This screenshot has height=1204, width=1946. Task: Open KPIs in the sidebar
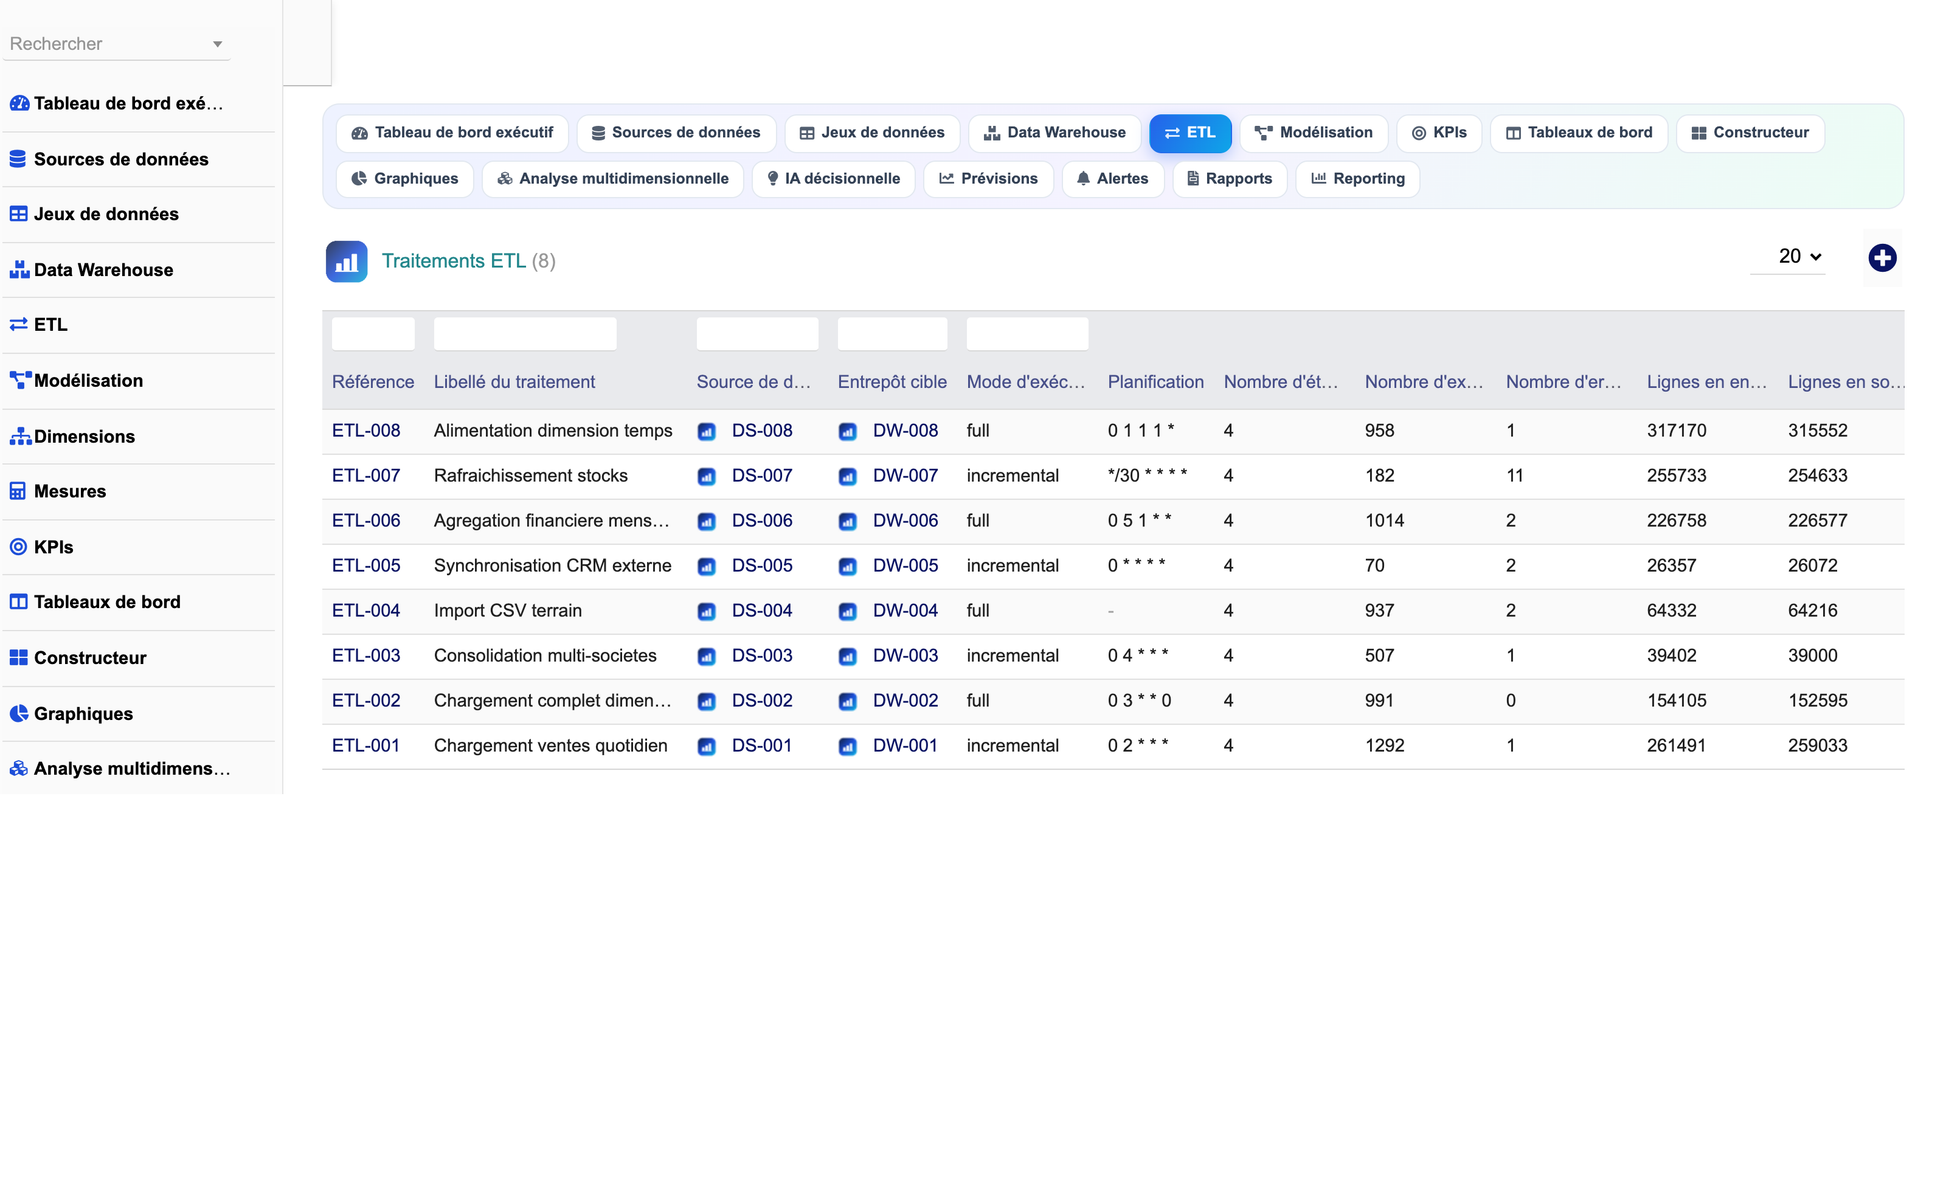pyautogui.click(x=139, y=547)
